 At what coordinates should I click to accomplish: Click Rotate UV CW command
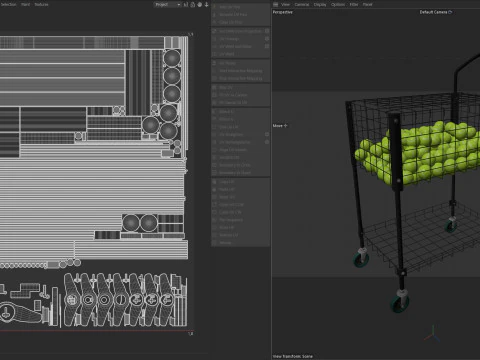pos(241,212)
